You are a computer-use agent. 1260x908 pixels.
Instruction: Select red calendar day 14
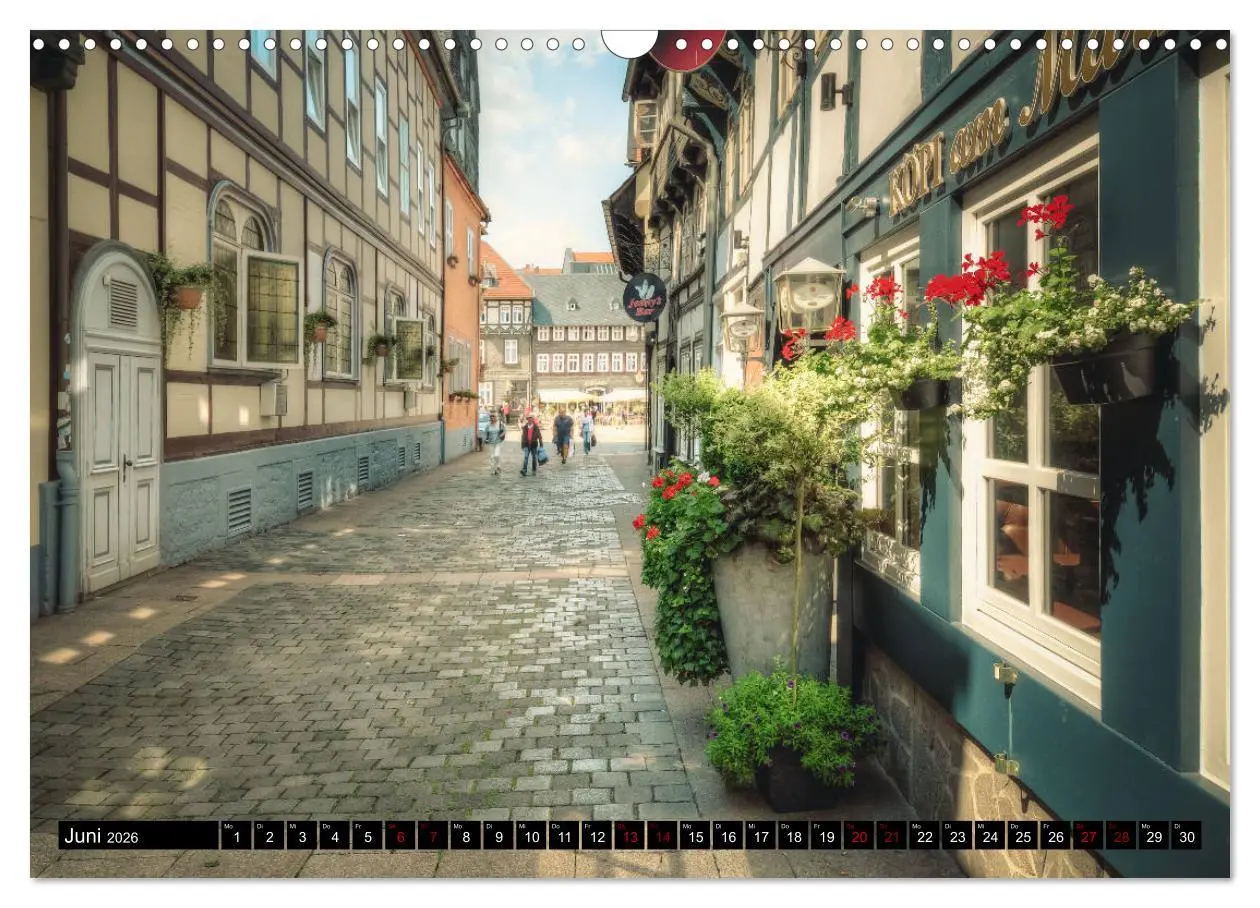pyautogui.click(x=662, y=836)
